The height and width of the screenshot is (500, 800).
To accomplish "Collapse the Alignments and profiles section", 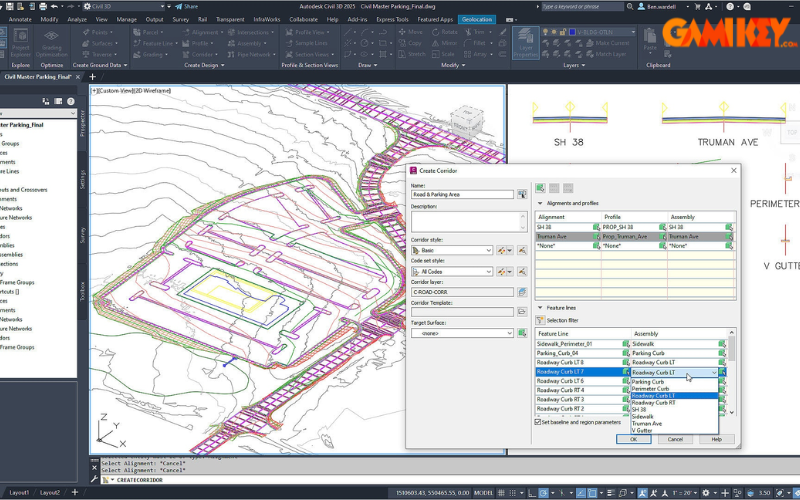I will tap(540, 203).
